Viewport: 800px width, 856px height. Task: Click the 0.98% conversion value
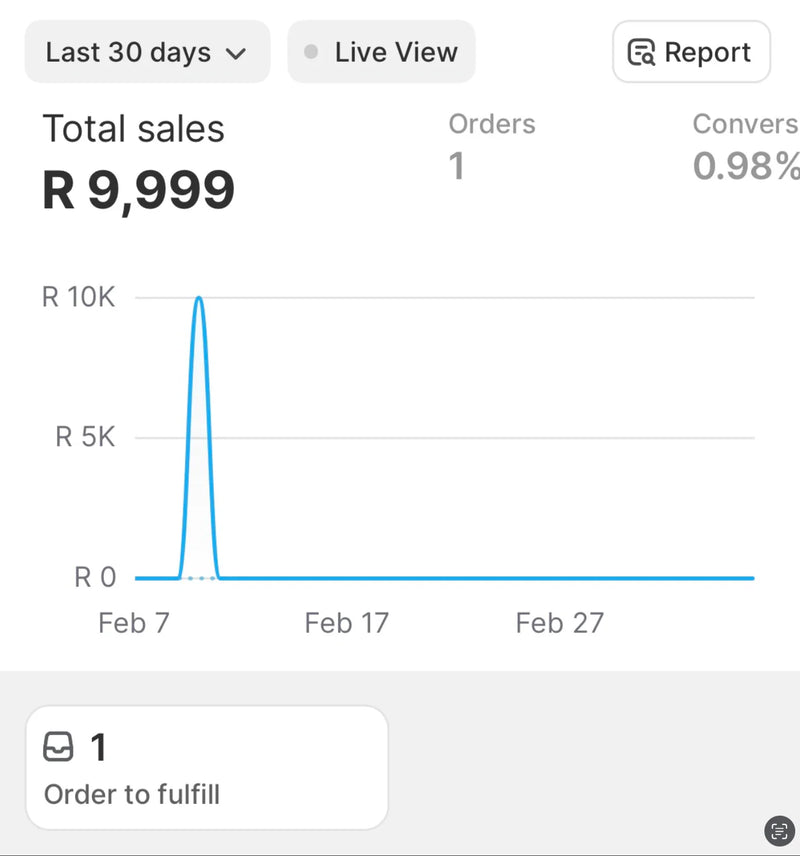tap(746, 166)
